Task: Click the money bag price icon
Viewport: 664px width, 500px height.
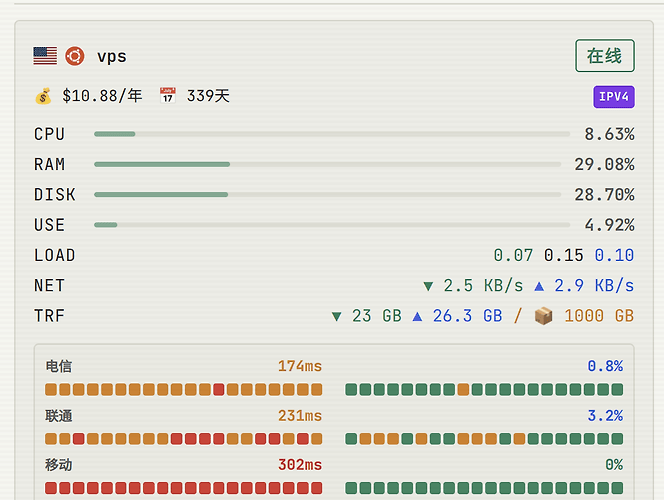Action: click(x=43, y=96)
